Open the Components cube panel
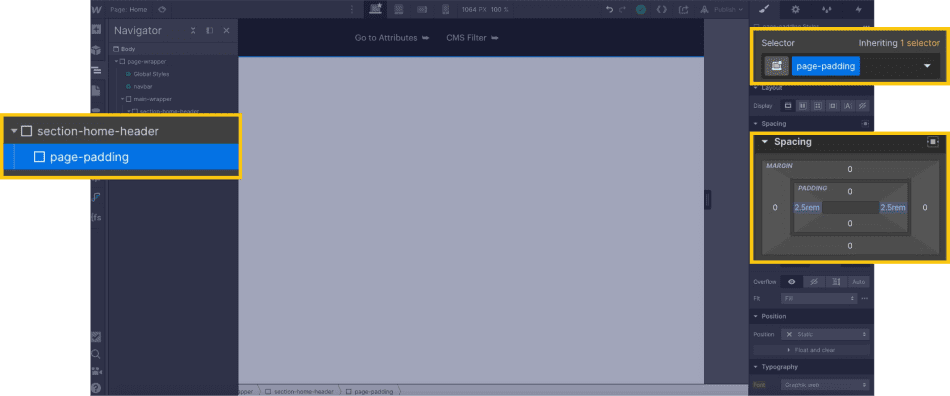The height and width of the screenshot is (396, 950). tap(96, 50)
